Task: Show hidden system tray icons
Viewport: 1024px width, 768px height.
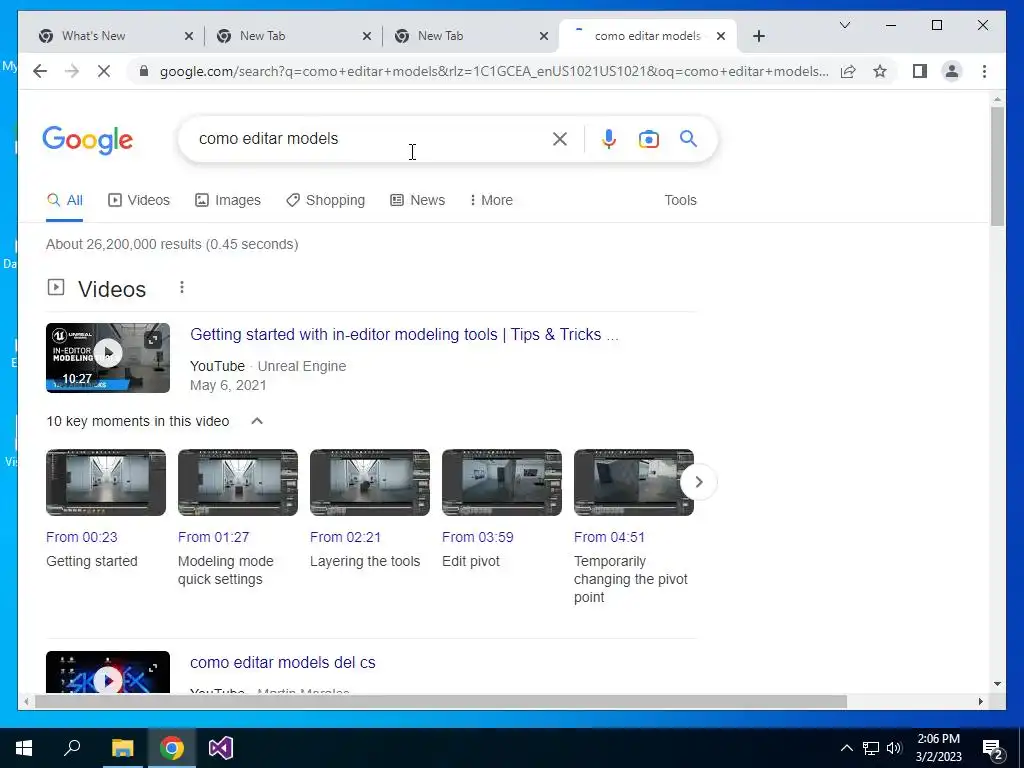Action: (x=846, y=748)
